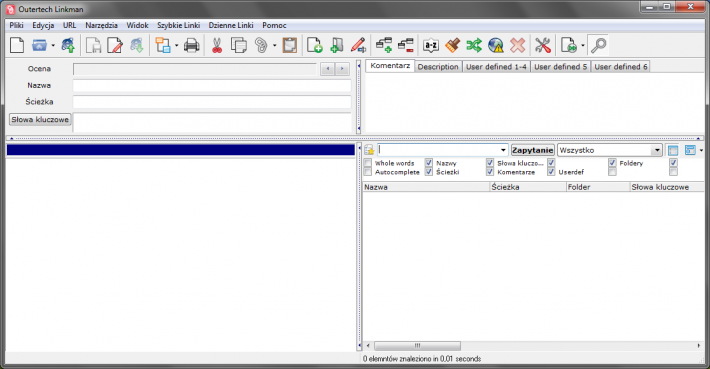Open the Dzienne Linki menu

pyautogui.click(x=231, y=25)
